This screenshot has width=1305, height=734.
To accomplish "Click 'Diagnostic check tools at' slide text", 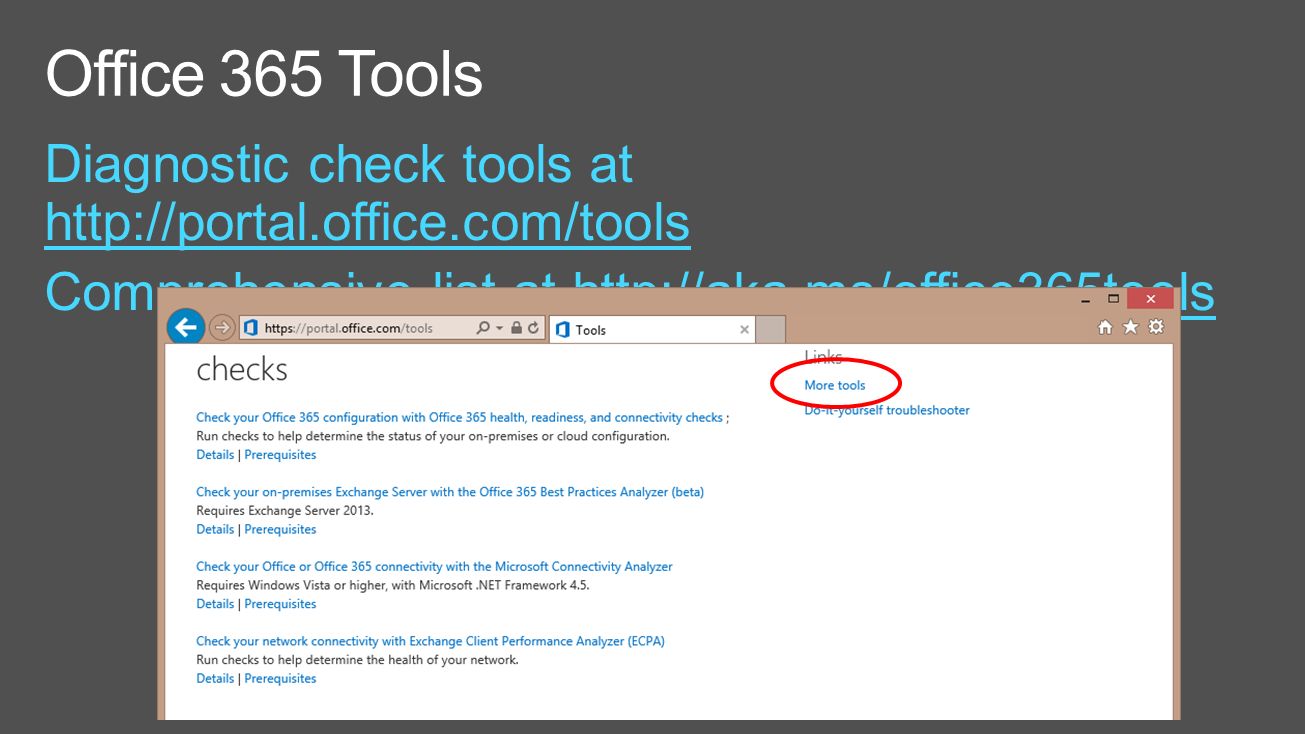I will point(339,165).
